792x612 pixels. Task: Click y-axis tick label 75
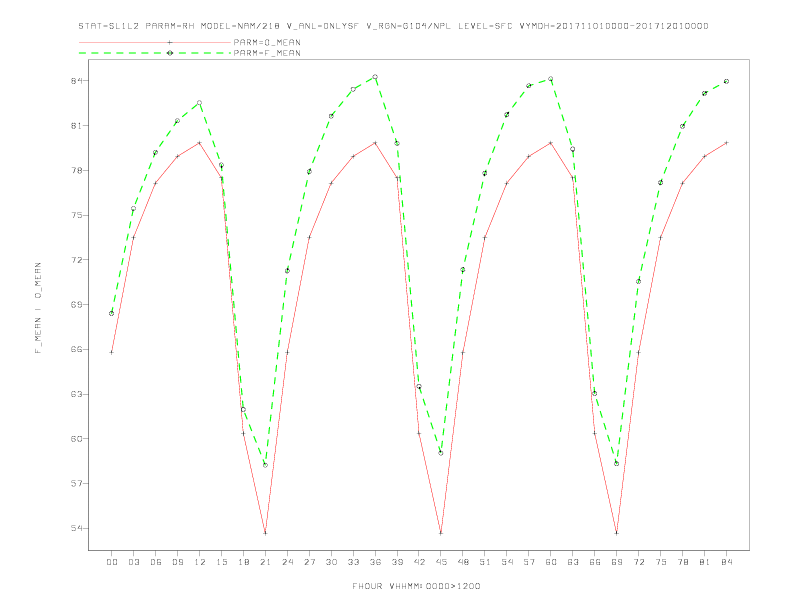pos(77,215)
